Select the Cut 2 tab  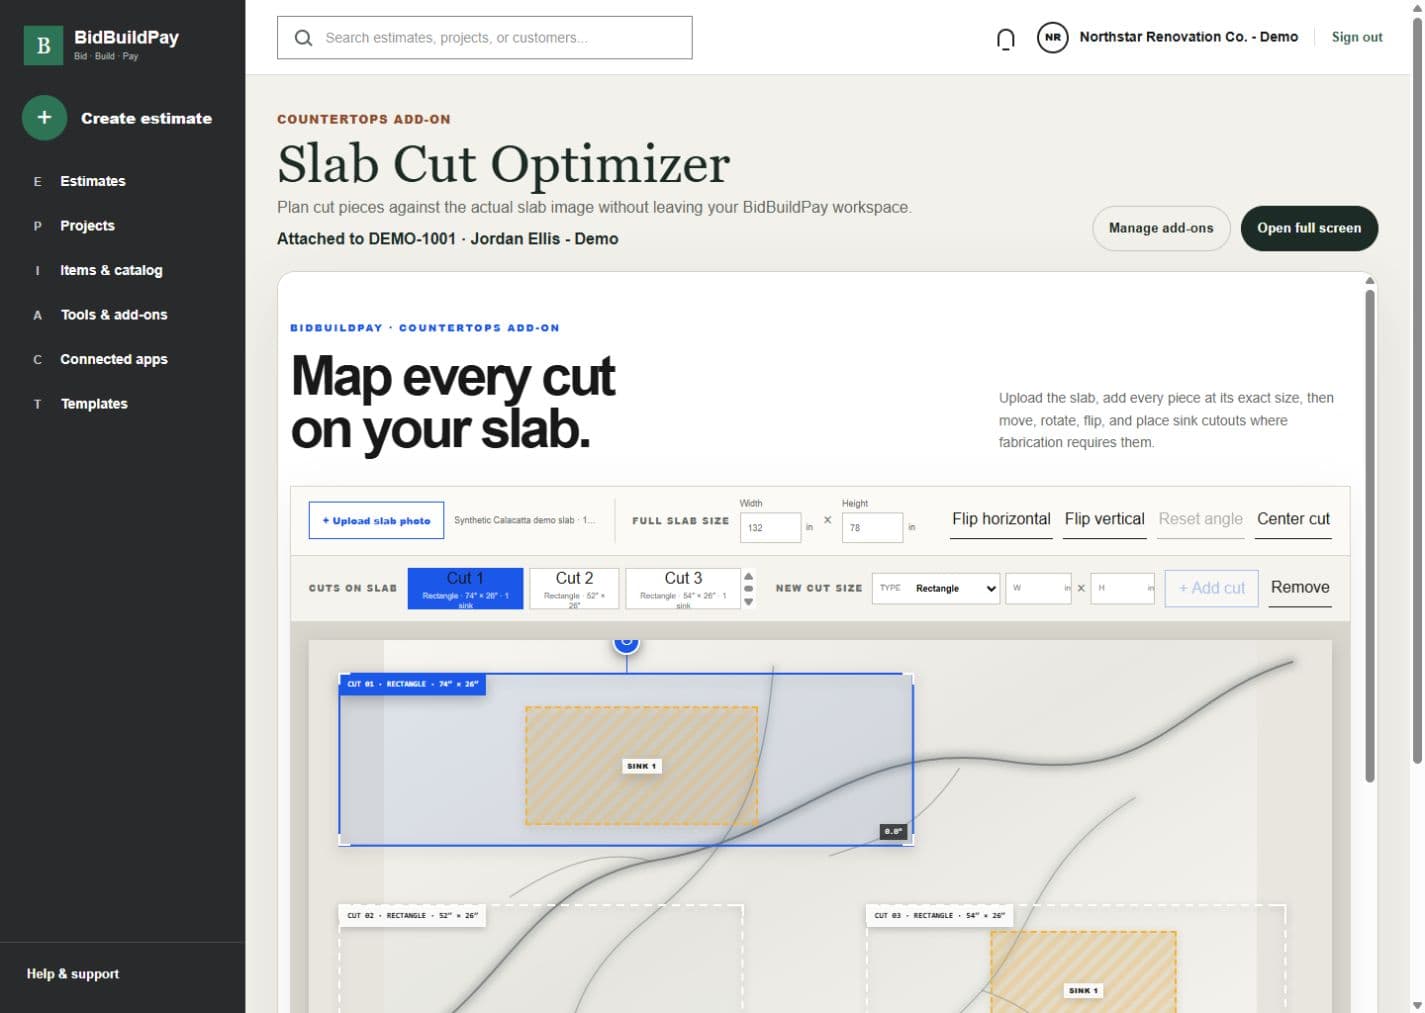point(574,588)
